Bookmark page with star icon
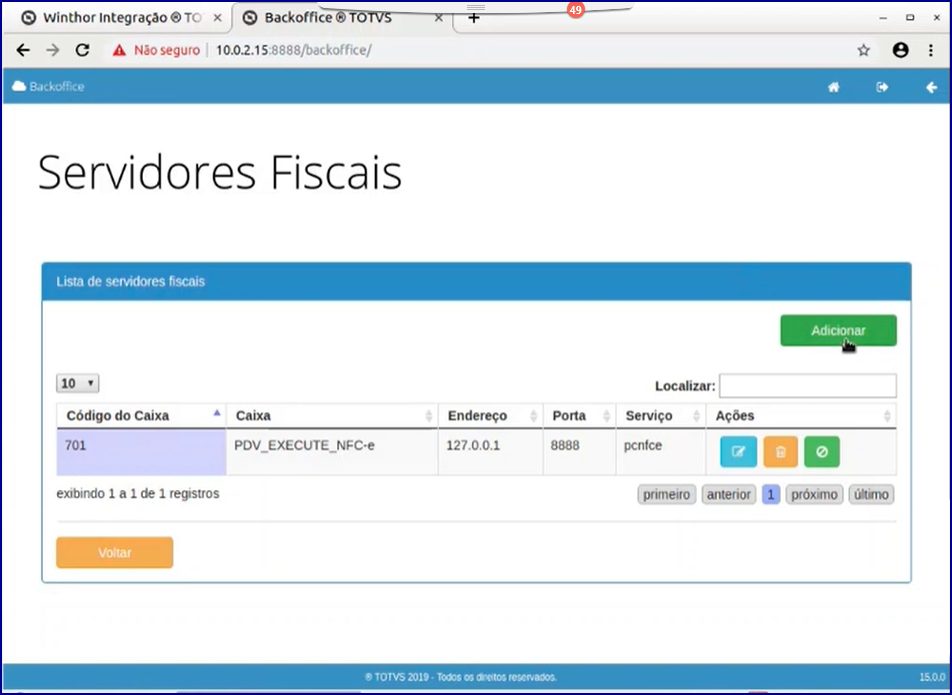 [x=863, y=50]
